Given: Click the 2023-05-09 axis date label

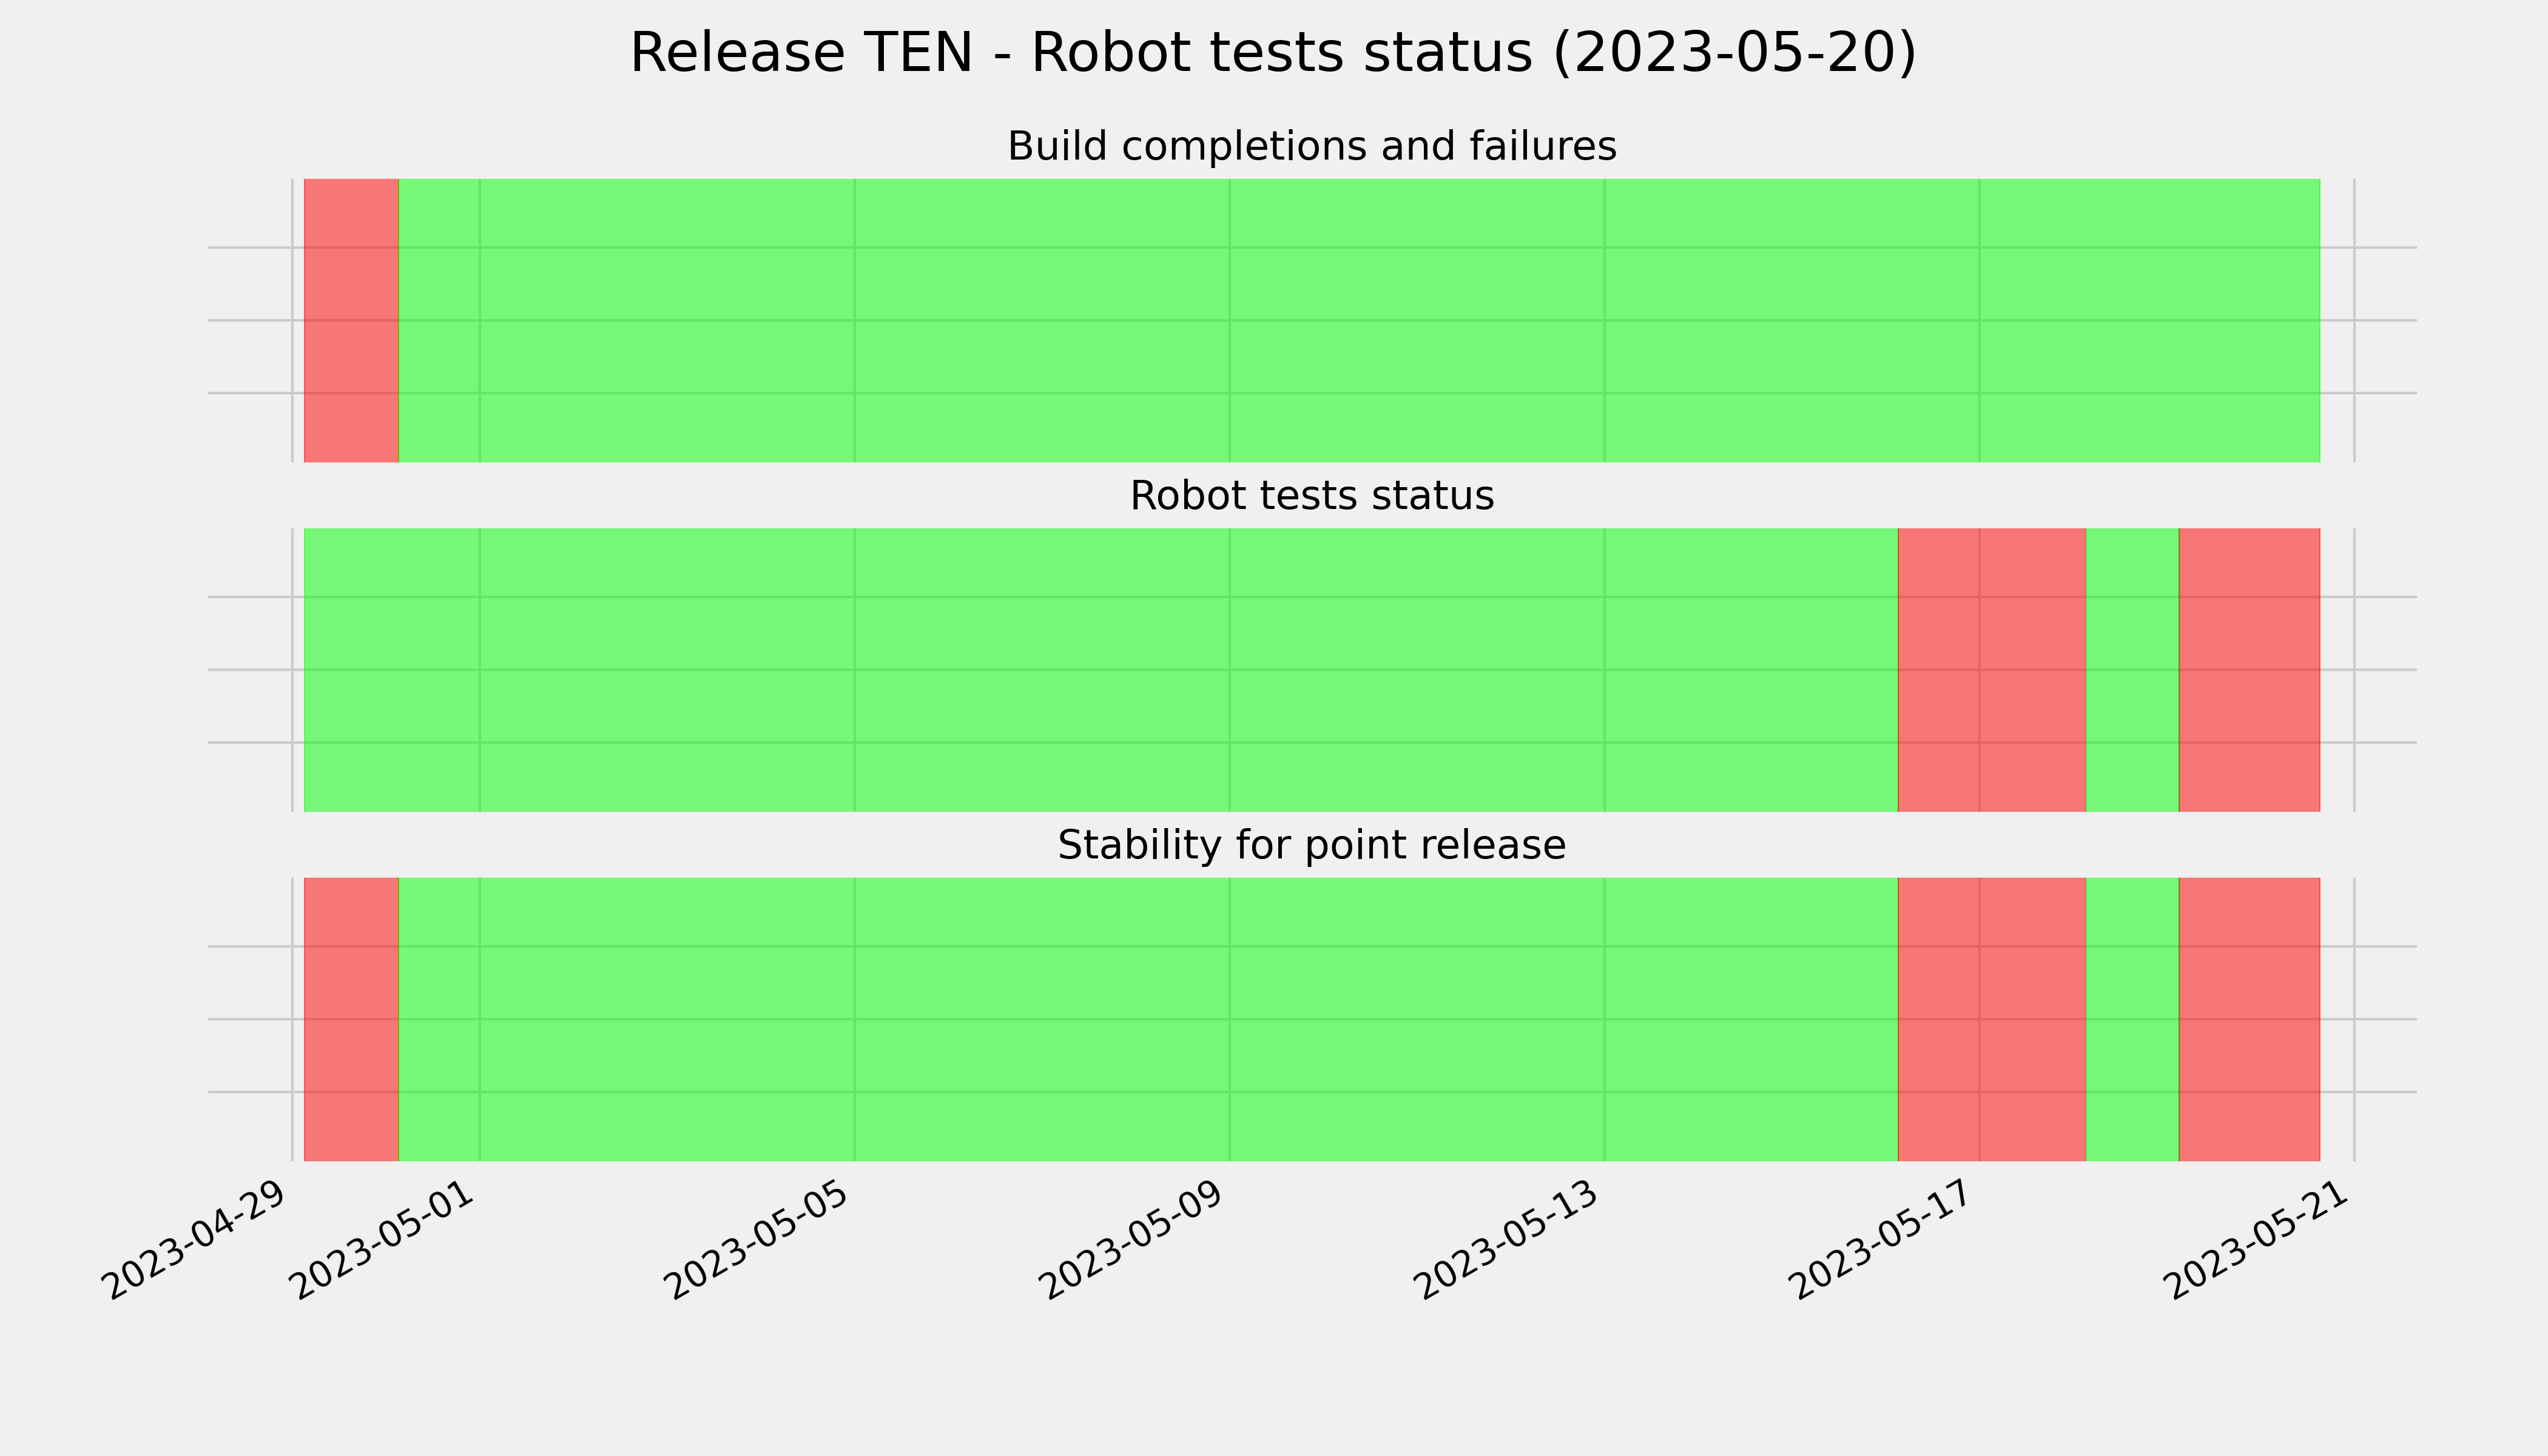Looking at the screenshot, I should 1133,1240.
